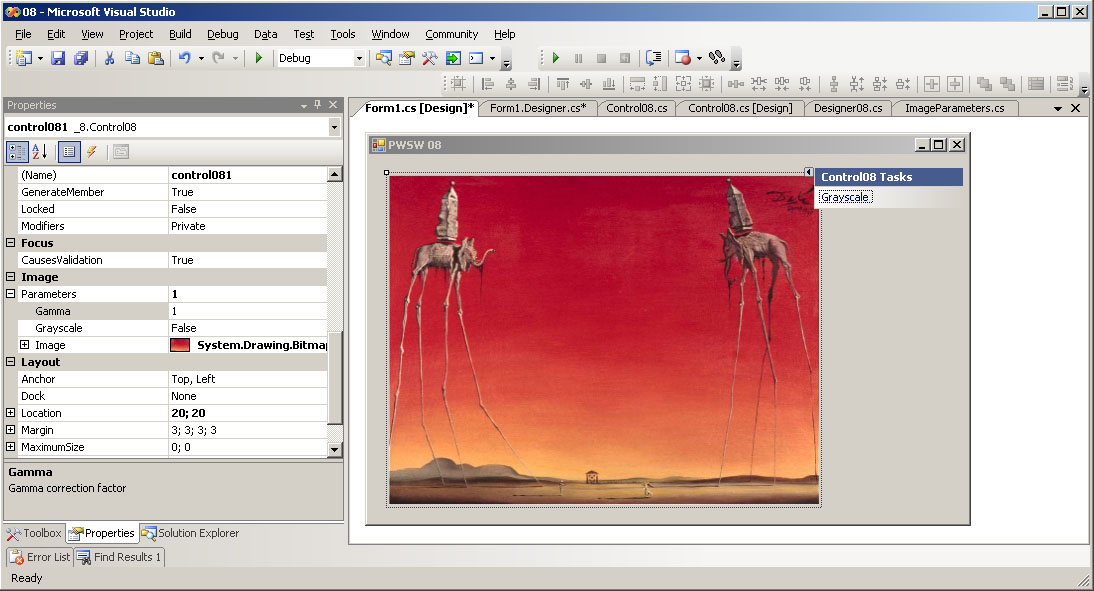Expand the Margin property

10,430
